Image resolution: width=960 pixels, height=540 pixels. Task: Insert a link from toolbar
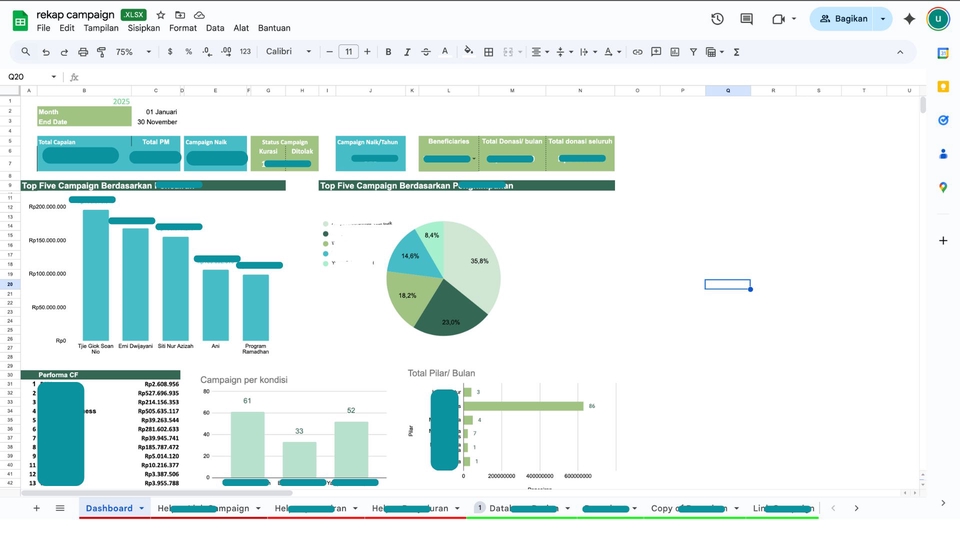pos(638,52)
